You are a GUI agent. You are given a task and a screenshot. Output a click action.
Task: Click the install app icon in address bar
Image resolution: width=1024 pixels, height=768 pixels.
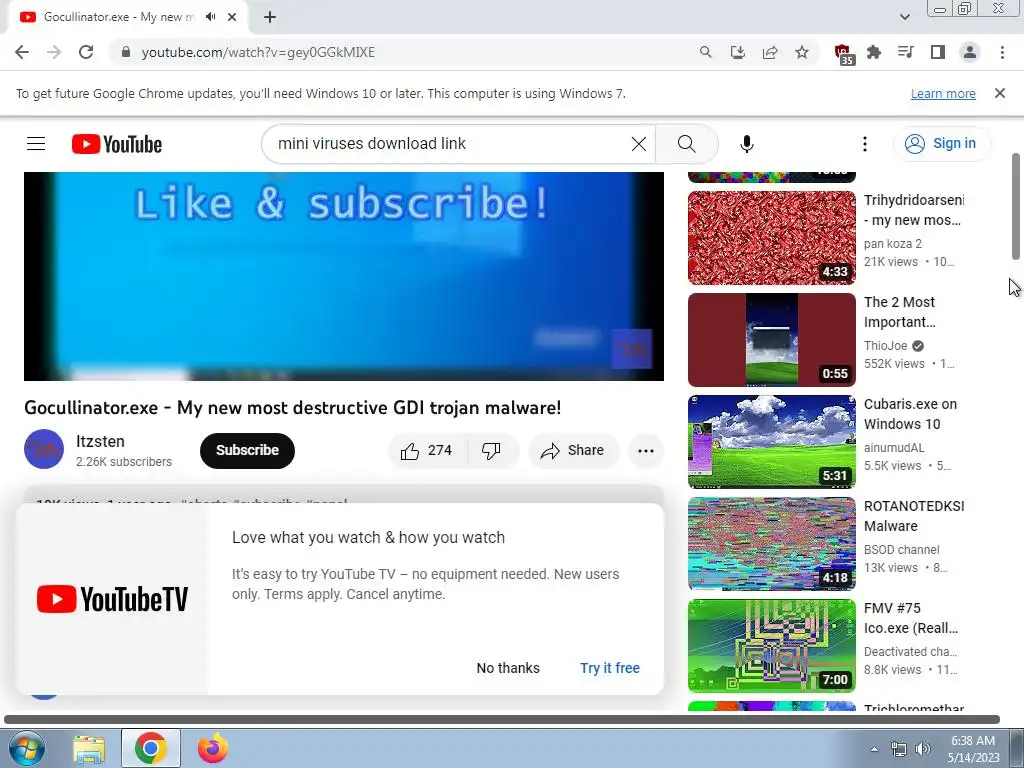(x=738, y=52)
